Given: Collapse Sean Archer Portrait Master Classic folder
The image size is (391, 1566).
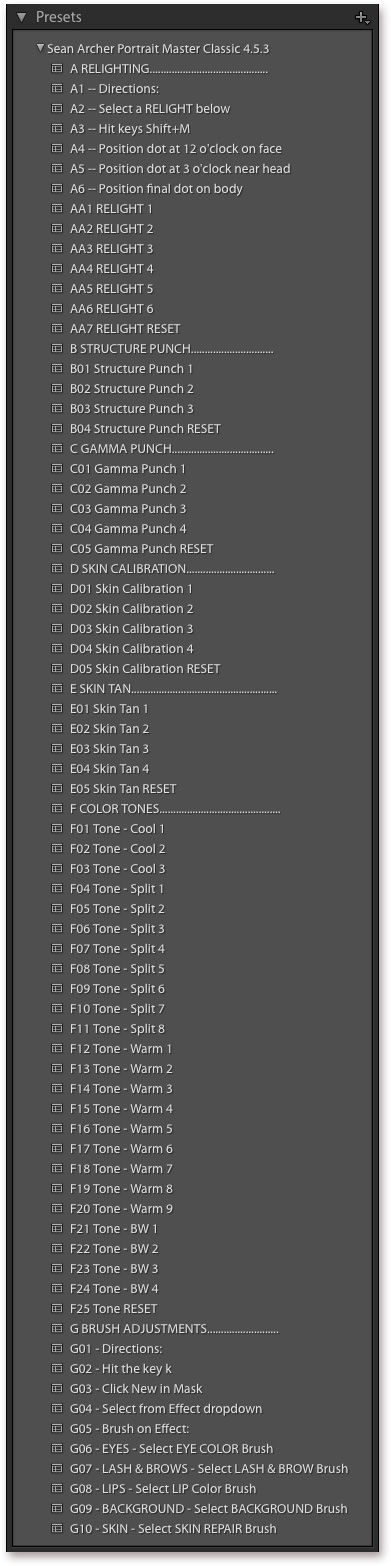Looking at the screenshot, I should pos(40,47).
